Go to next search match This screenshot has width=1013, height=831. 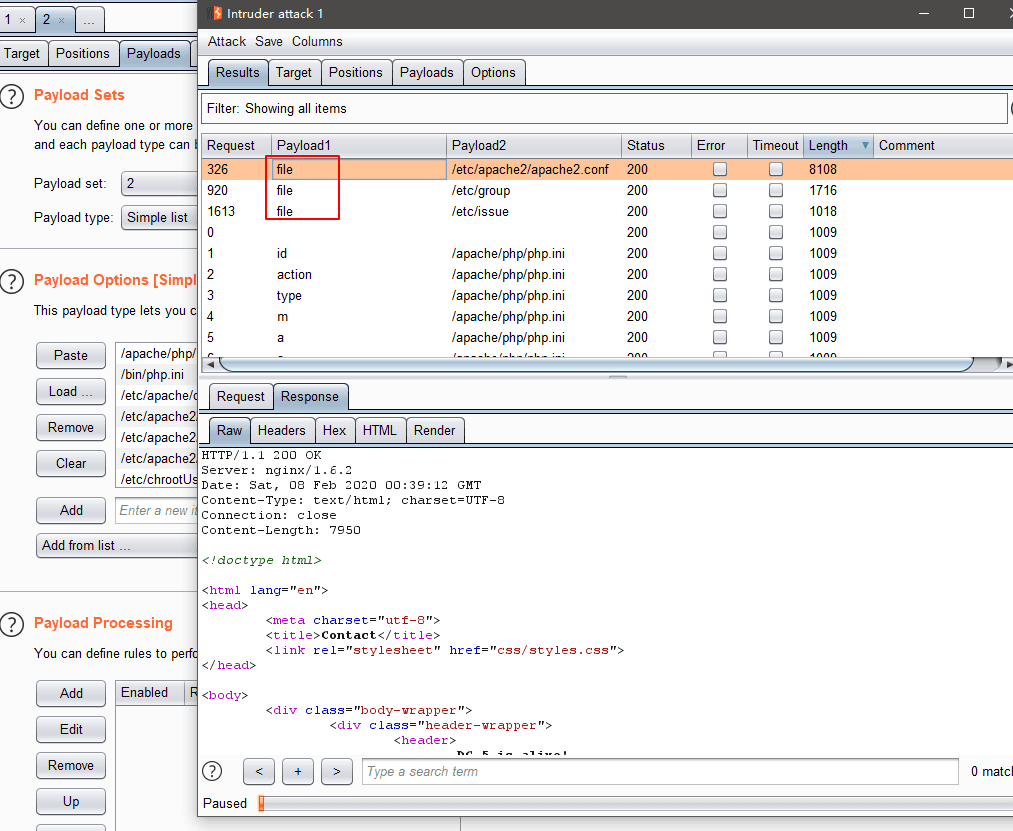(x=337, y=771)
